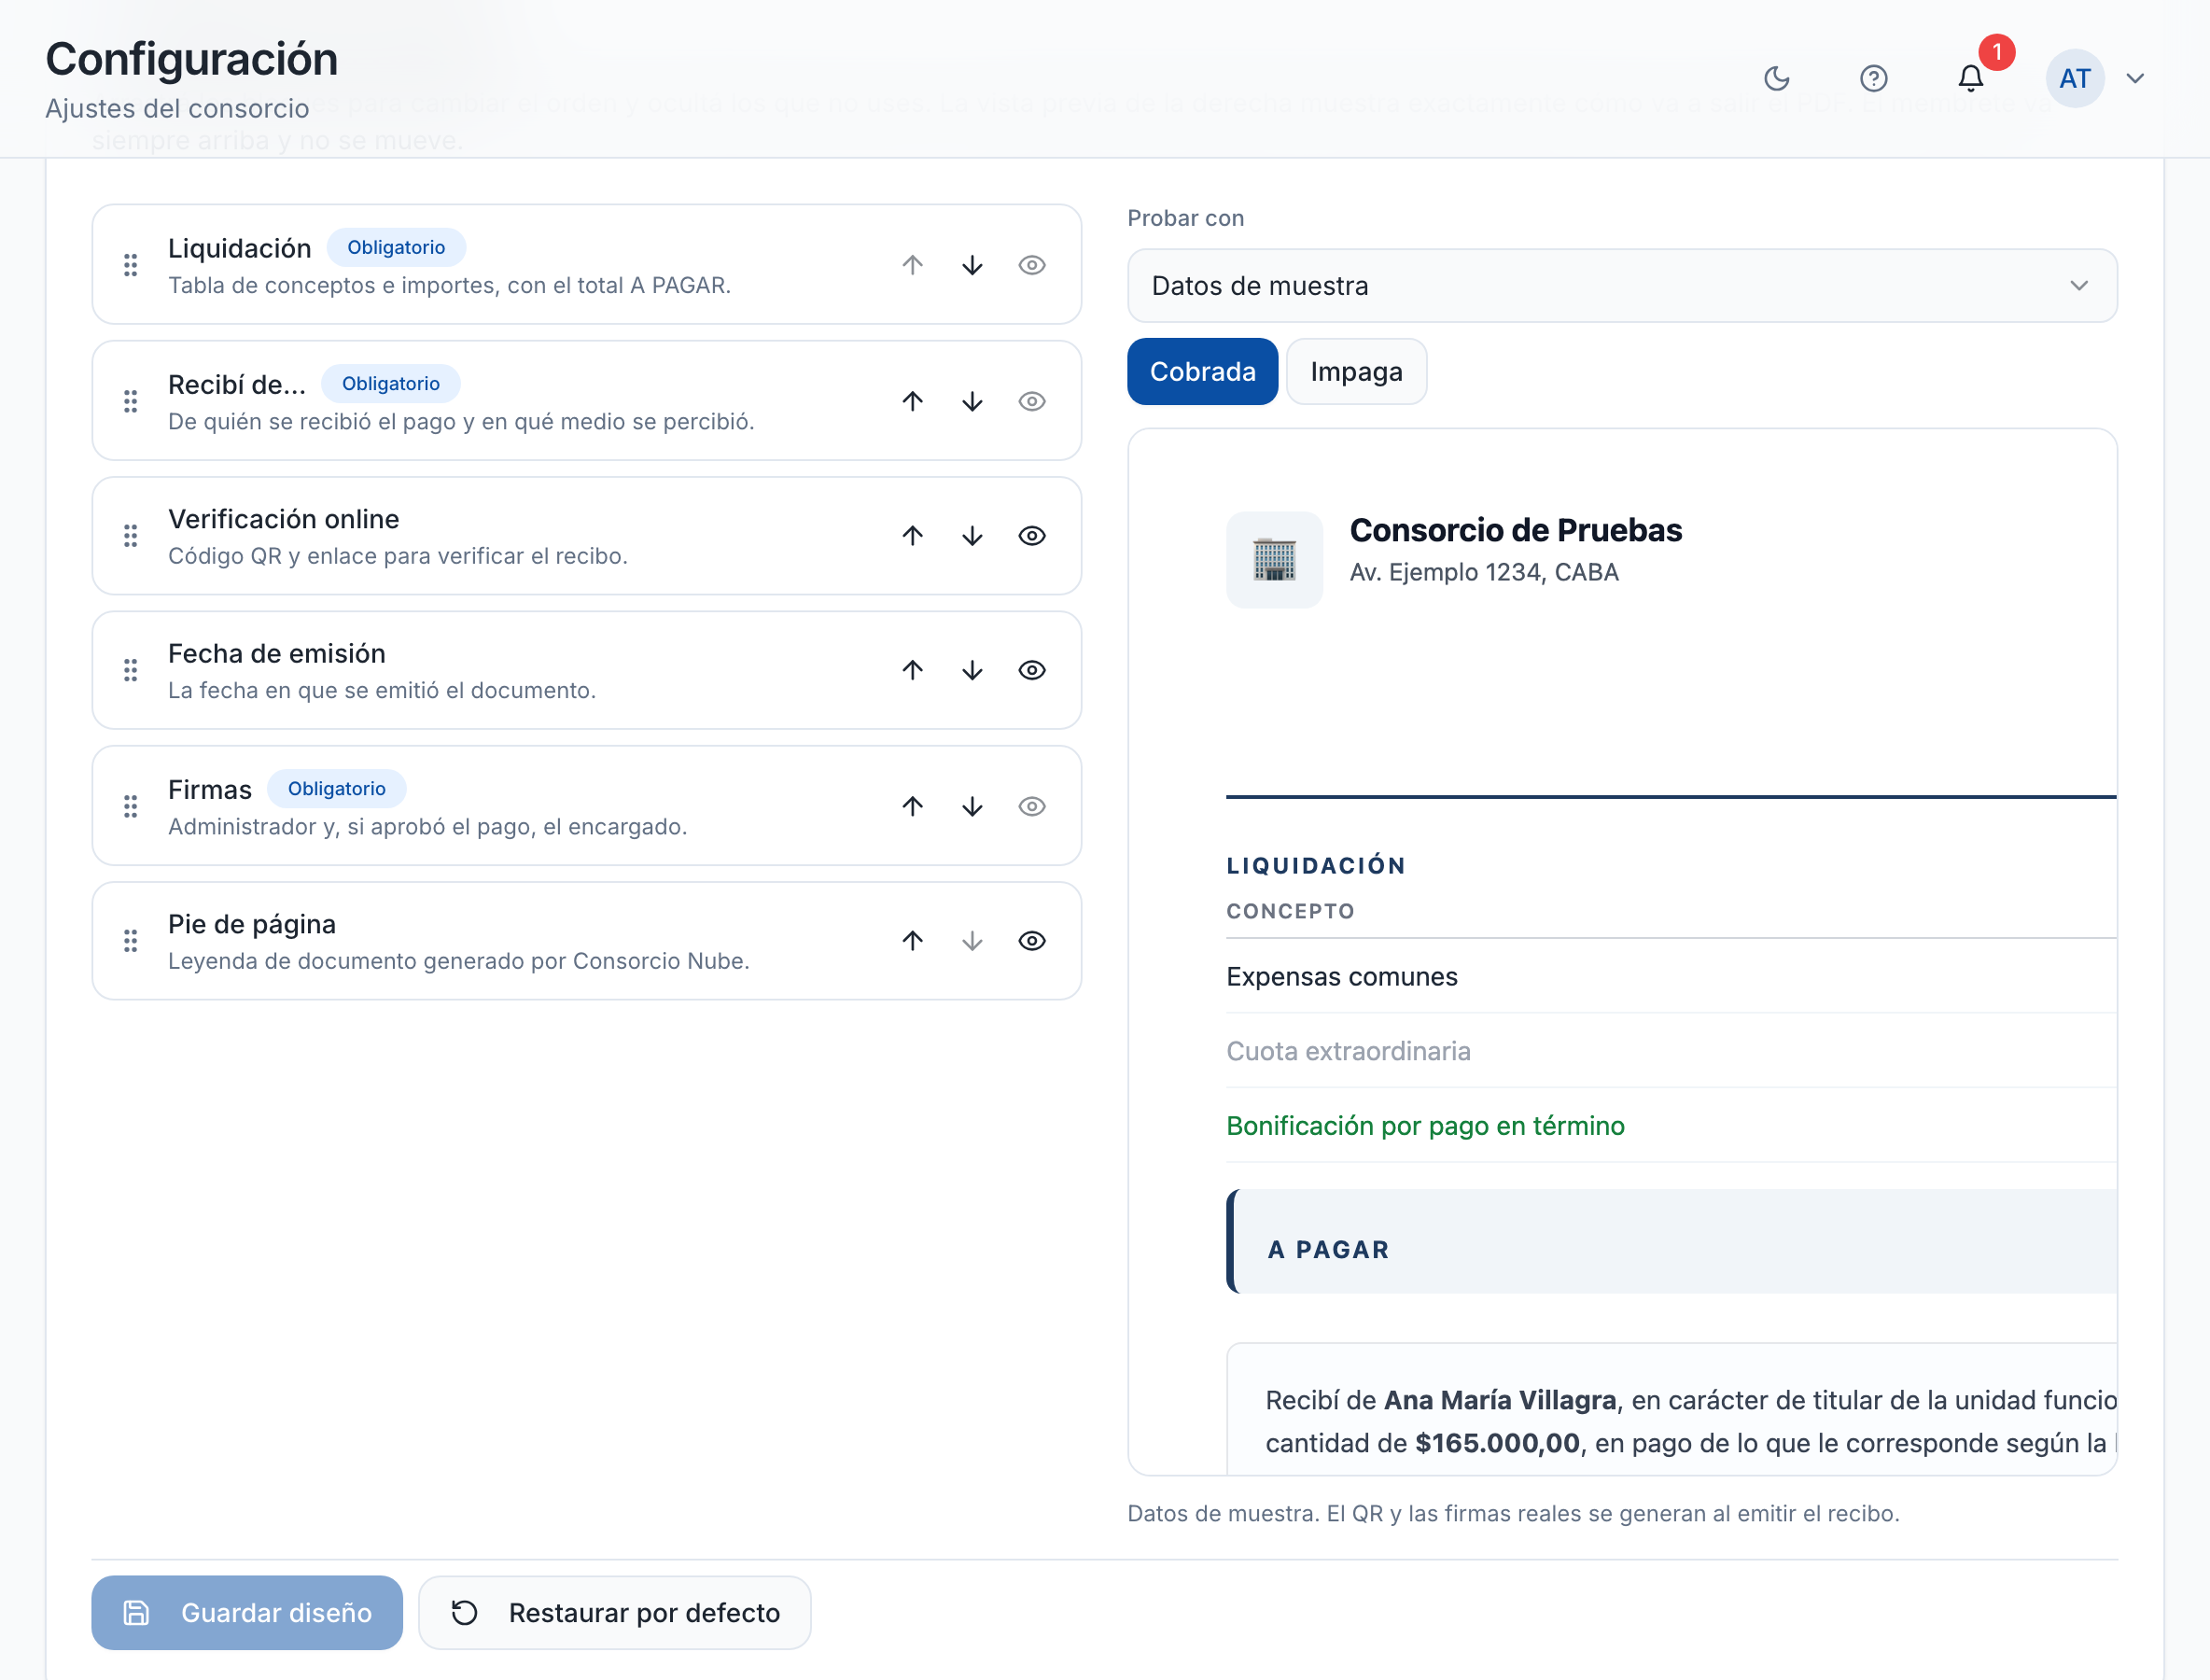Select the Cobrada preview tab
This screenshot has height=1680, width=2210.
coord(1202,372)
